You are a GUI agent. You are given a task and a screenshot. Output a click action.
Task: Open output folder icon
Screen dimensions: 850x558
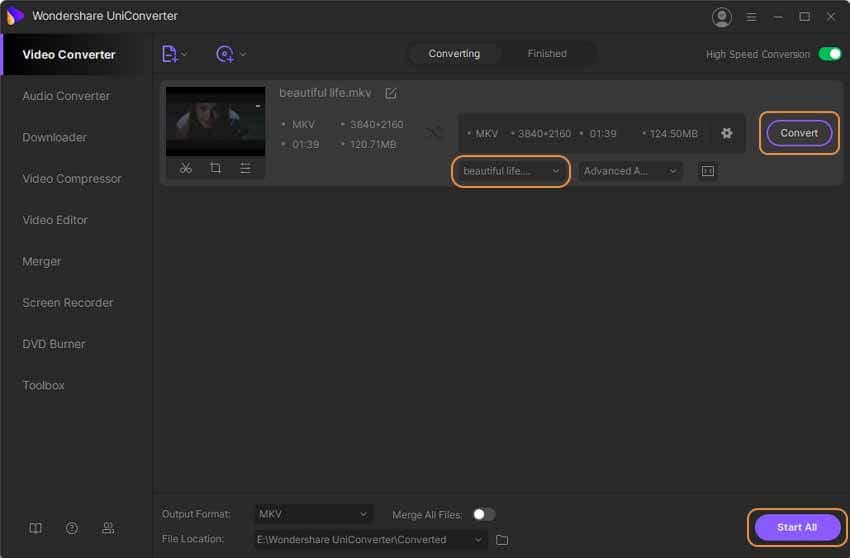(502, 540)
